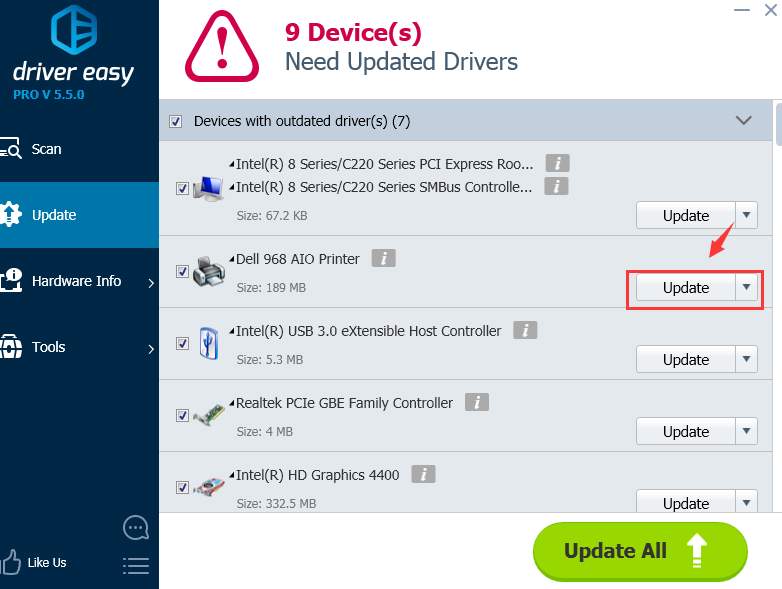Click the Tools toolbox icon
The width and height of the screenshot is (782, 589).
click(11, 346)
